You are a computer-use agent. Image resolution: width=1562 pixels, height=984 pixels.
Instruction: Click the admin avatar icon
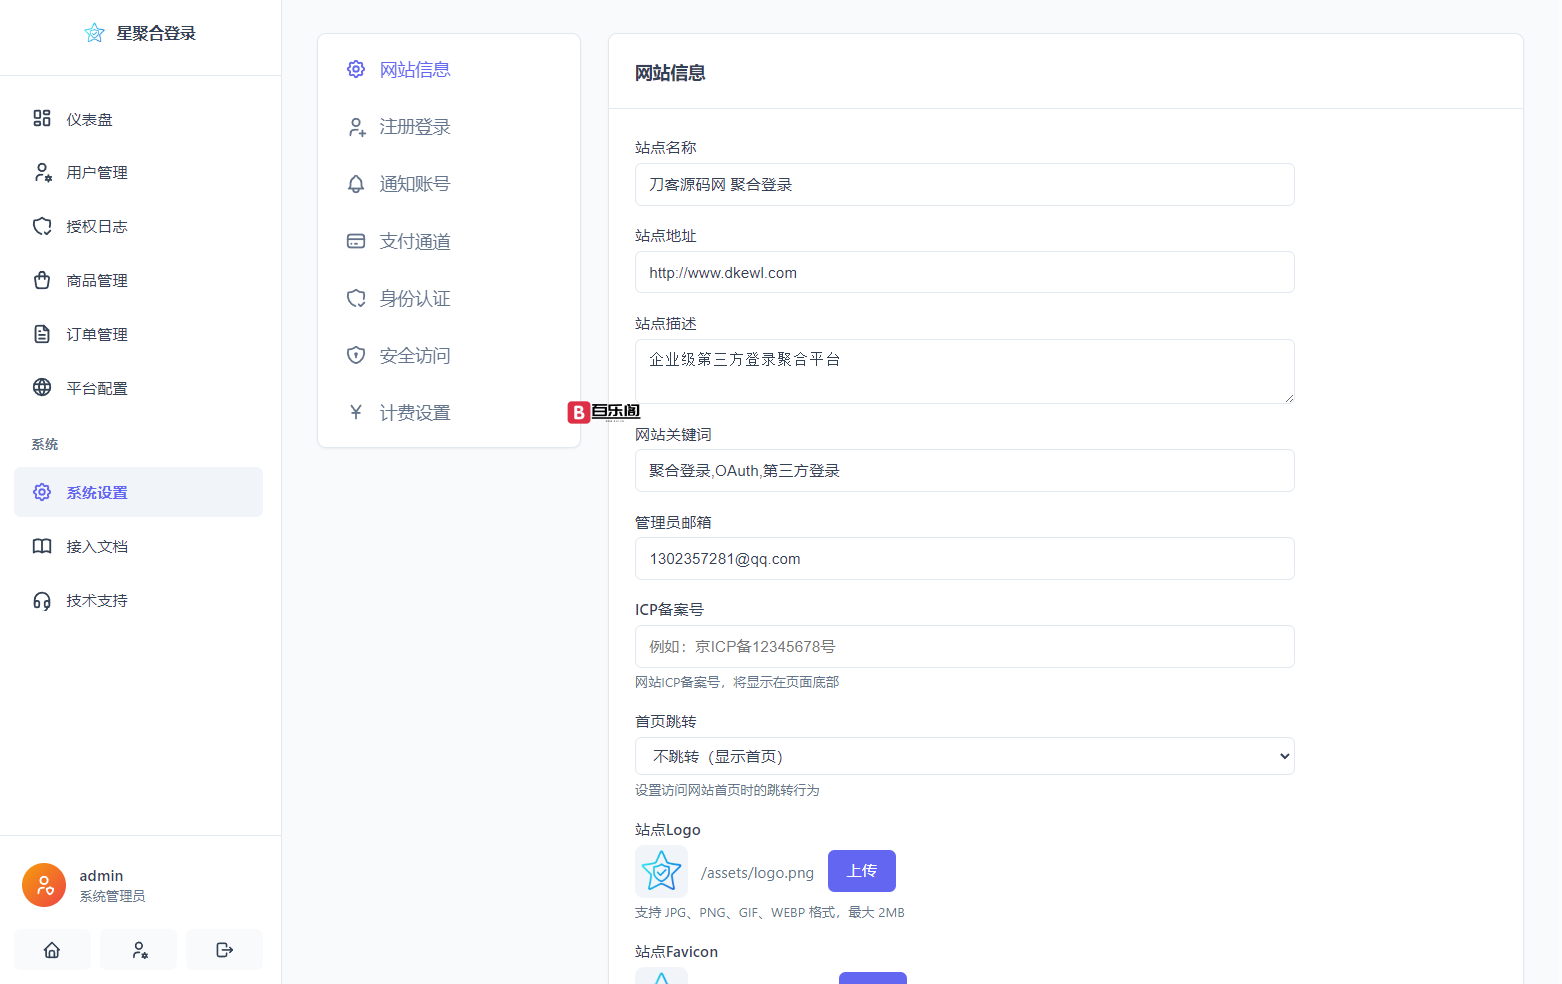point(44,885)
